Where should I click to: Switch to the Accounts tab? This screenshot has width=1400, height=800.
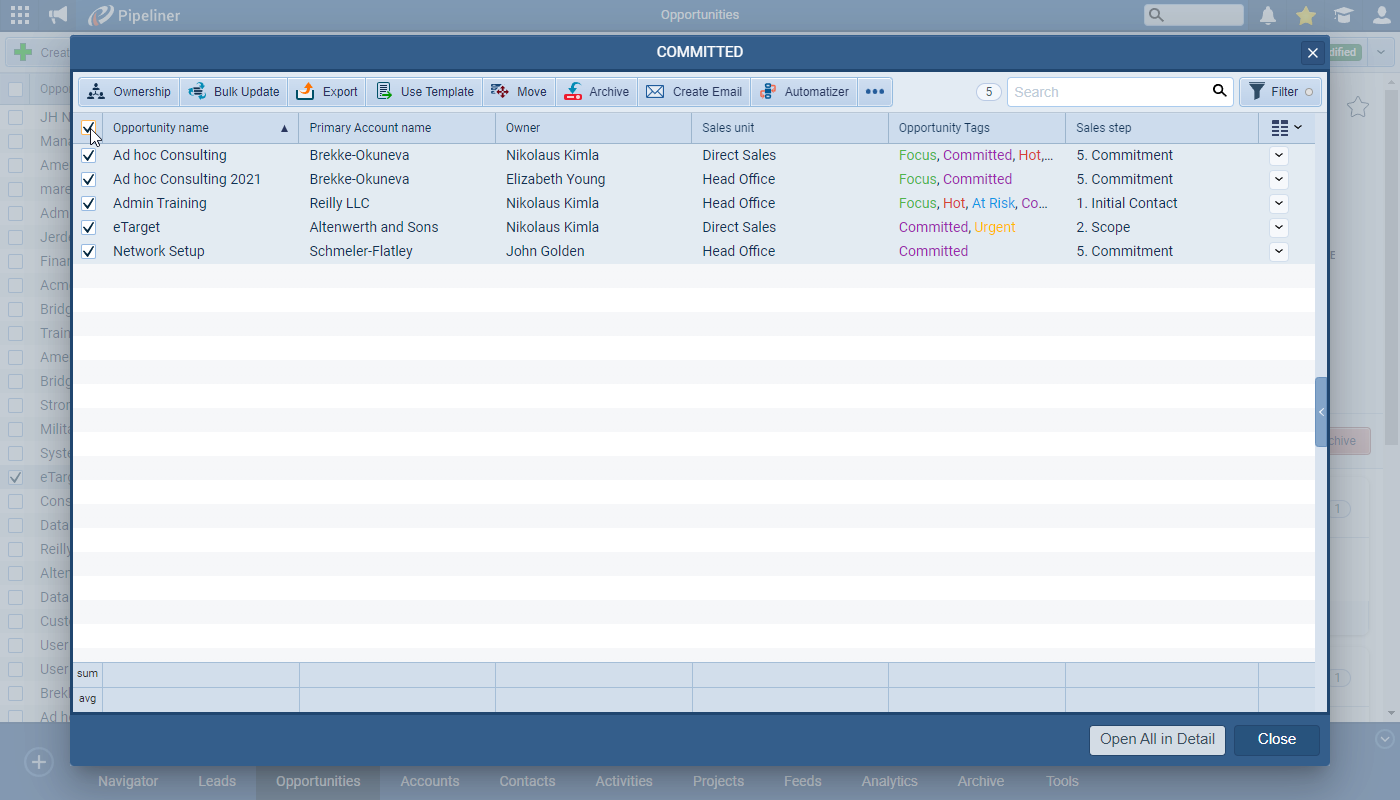(x=430, y=781)
